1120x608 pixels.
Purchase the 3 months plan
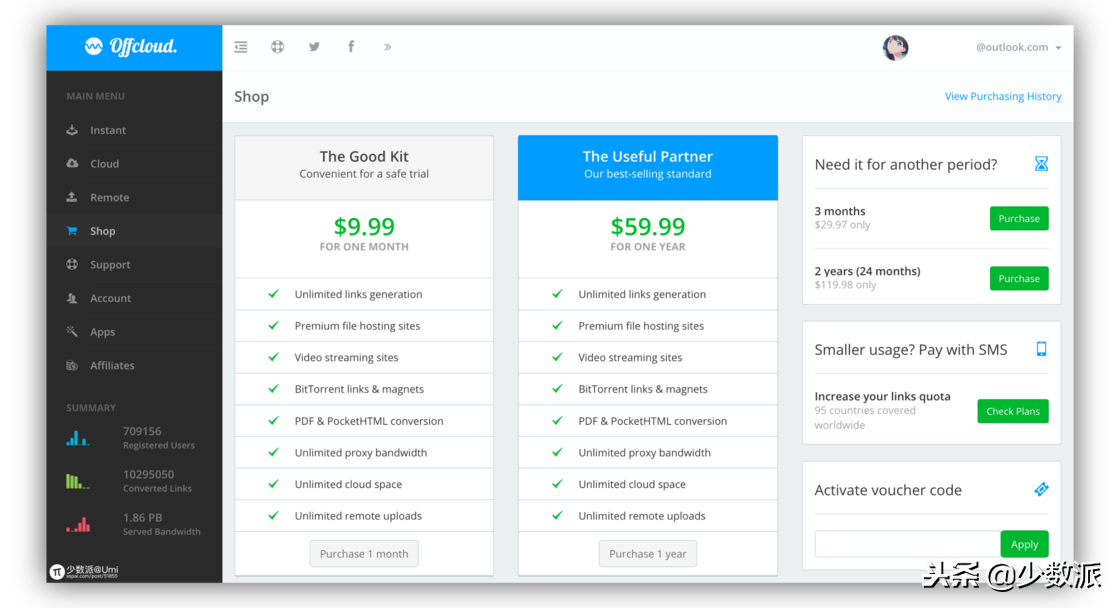point(1018,219)
